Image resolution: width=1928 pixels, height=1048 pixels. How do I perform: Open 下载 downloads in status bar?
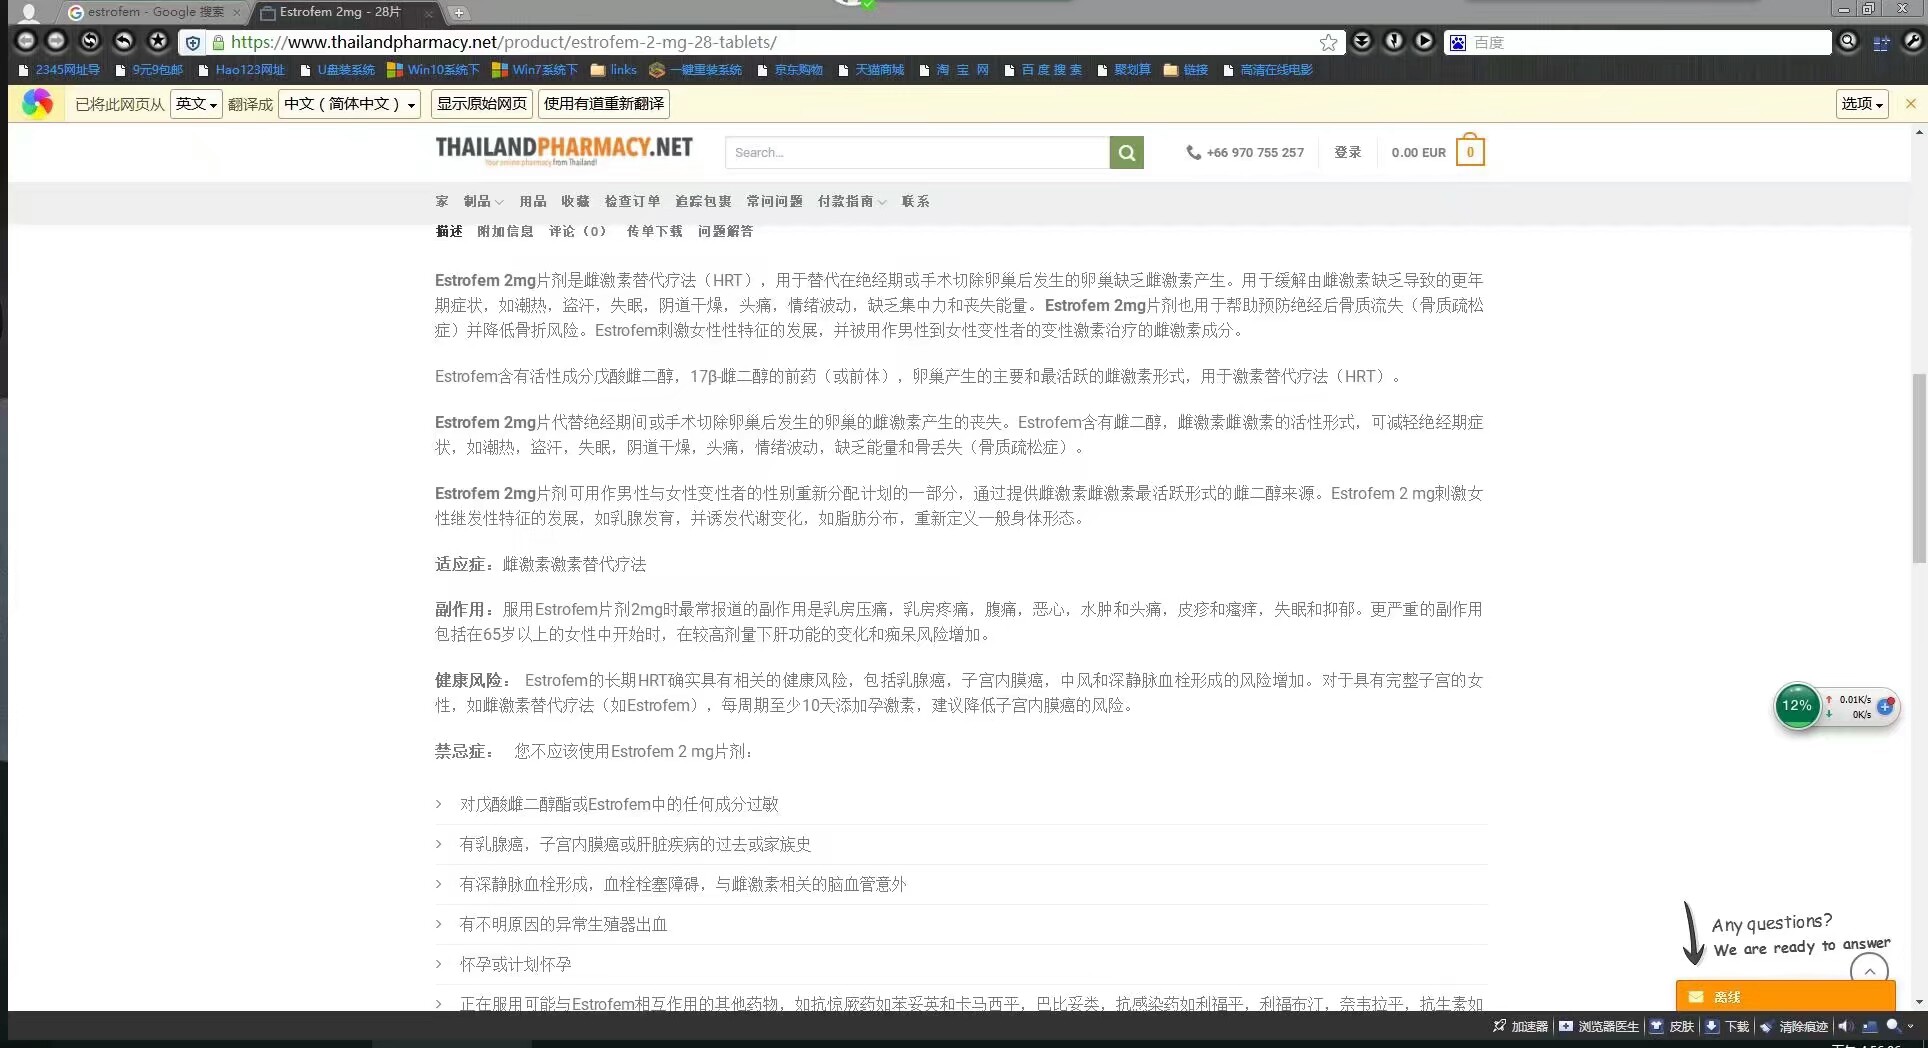coord(1727,1026)
